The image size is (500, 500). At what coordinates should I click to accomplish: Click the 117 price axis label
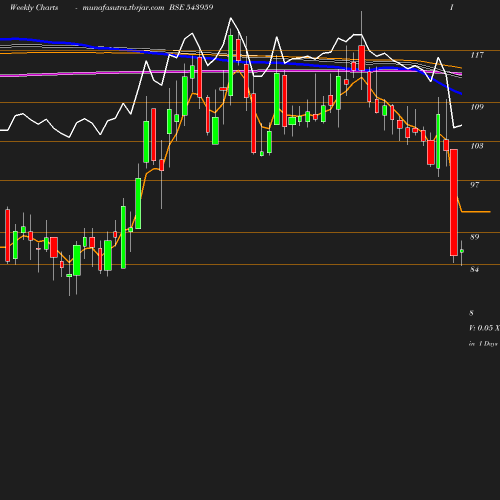point(477,55)
